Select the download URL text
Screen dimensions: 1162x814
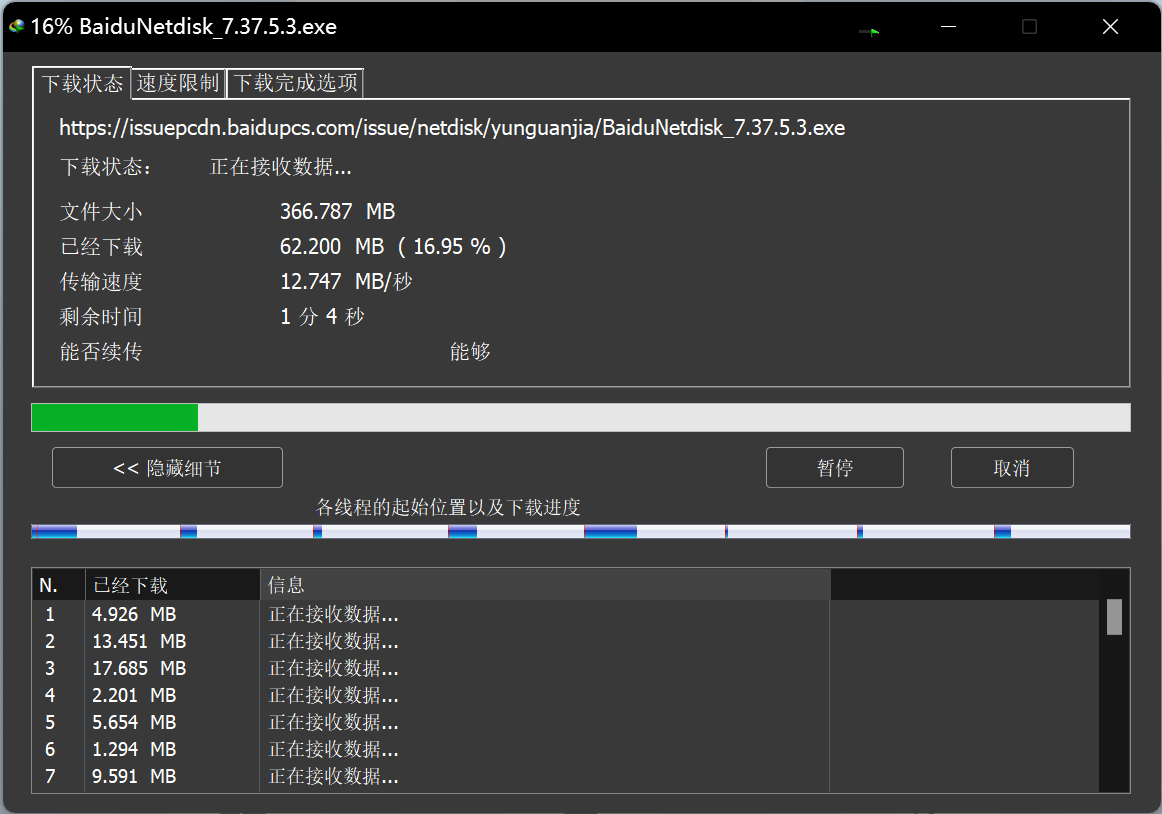tap(452, 128)
